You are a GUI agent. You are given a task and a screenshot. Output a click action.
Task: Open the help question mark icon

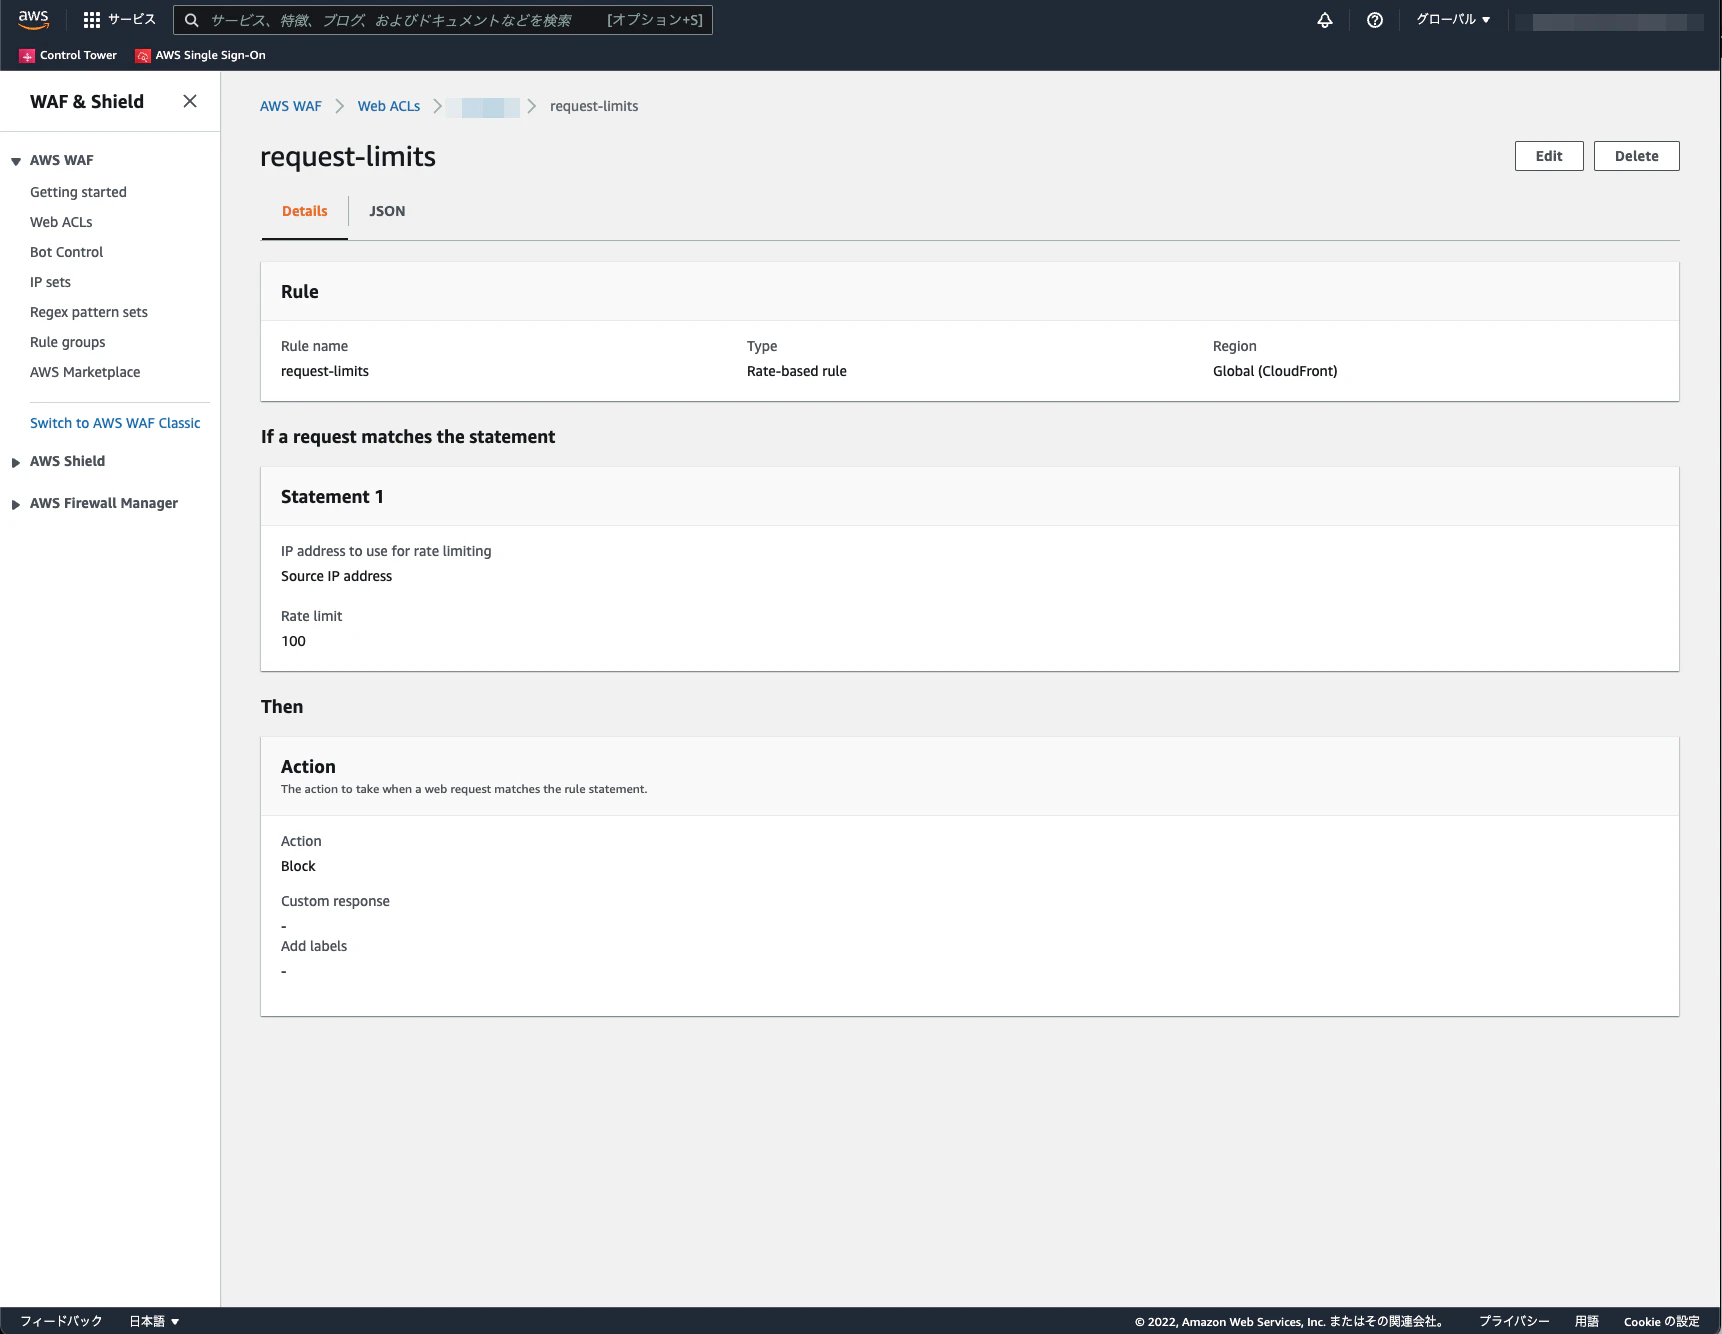click(x=1375, y=20)
